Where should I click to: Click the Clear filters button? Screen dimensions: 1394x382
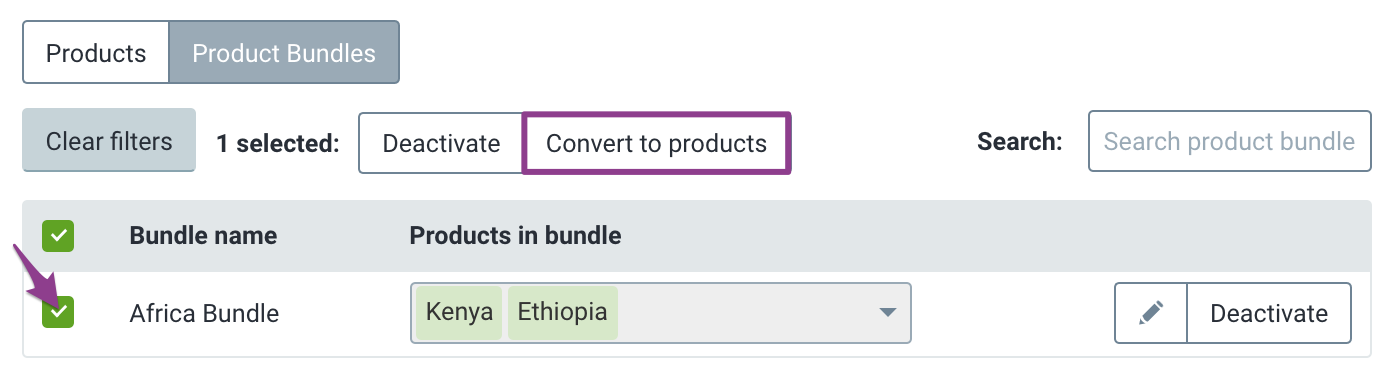tap(109, 141)
